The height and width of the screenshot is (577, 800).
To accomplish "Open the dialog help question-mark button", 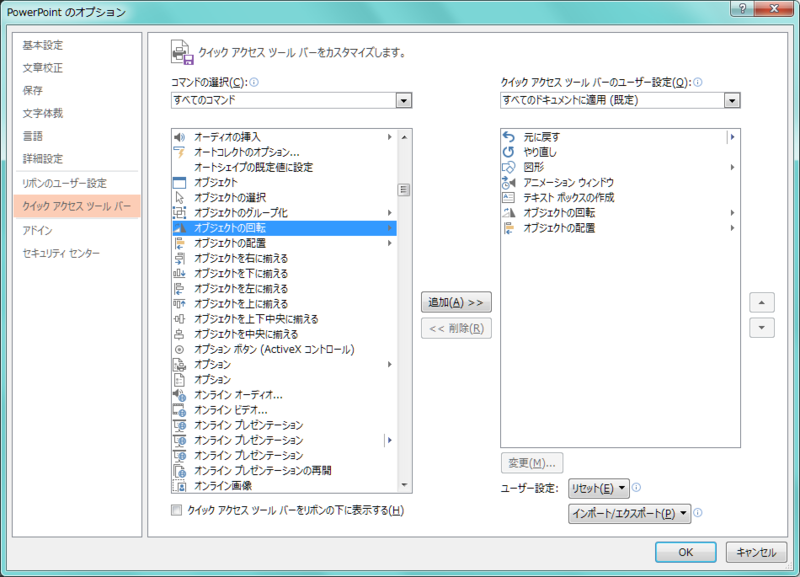I will pyautogui.click(x=742, y=9).
